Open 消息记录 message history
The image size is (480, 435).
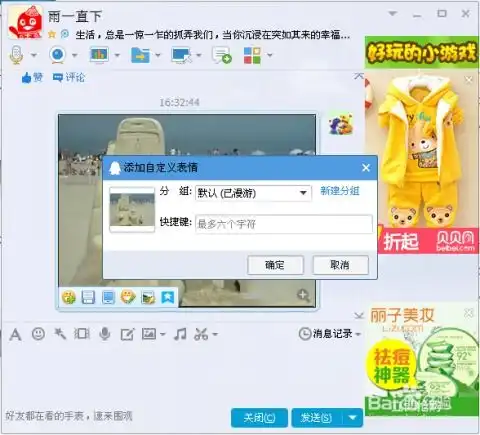(x=326, y=334)
